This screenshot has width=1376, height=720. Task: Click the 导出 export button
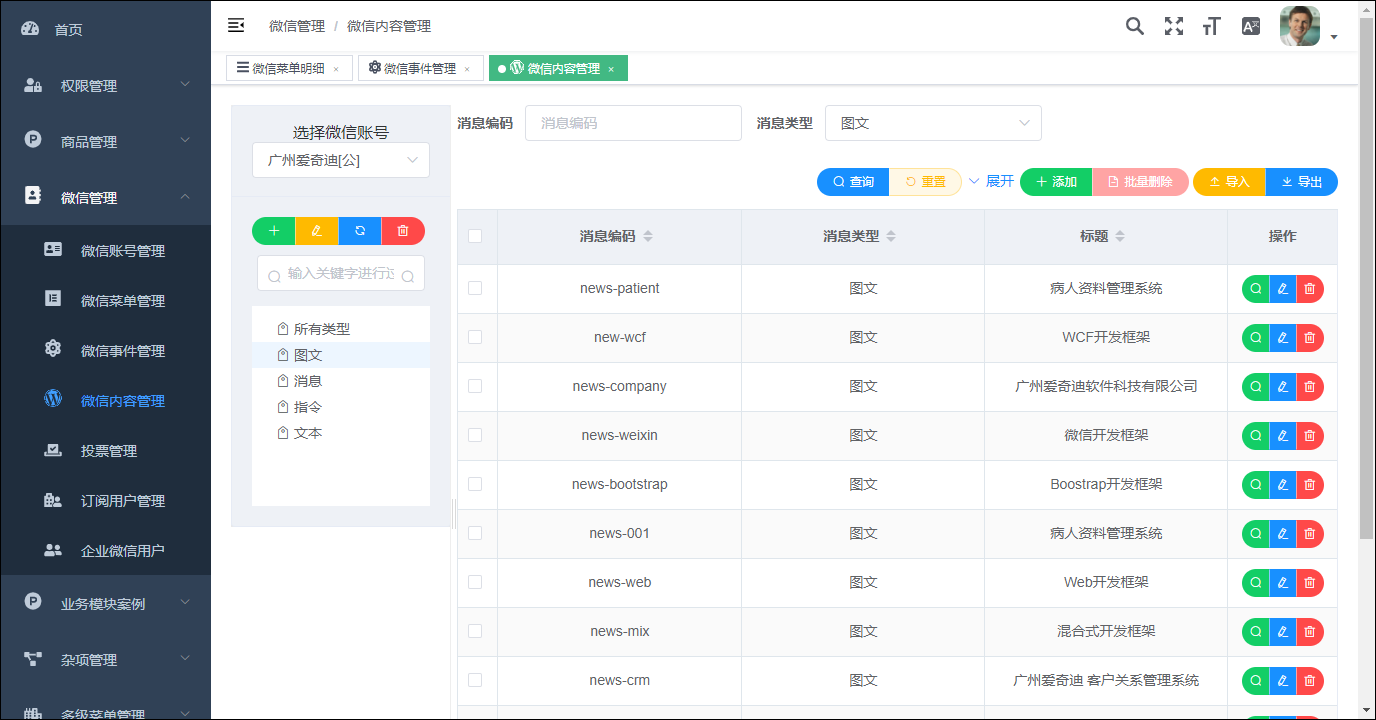point(1302,182)
